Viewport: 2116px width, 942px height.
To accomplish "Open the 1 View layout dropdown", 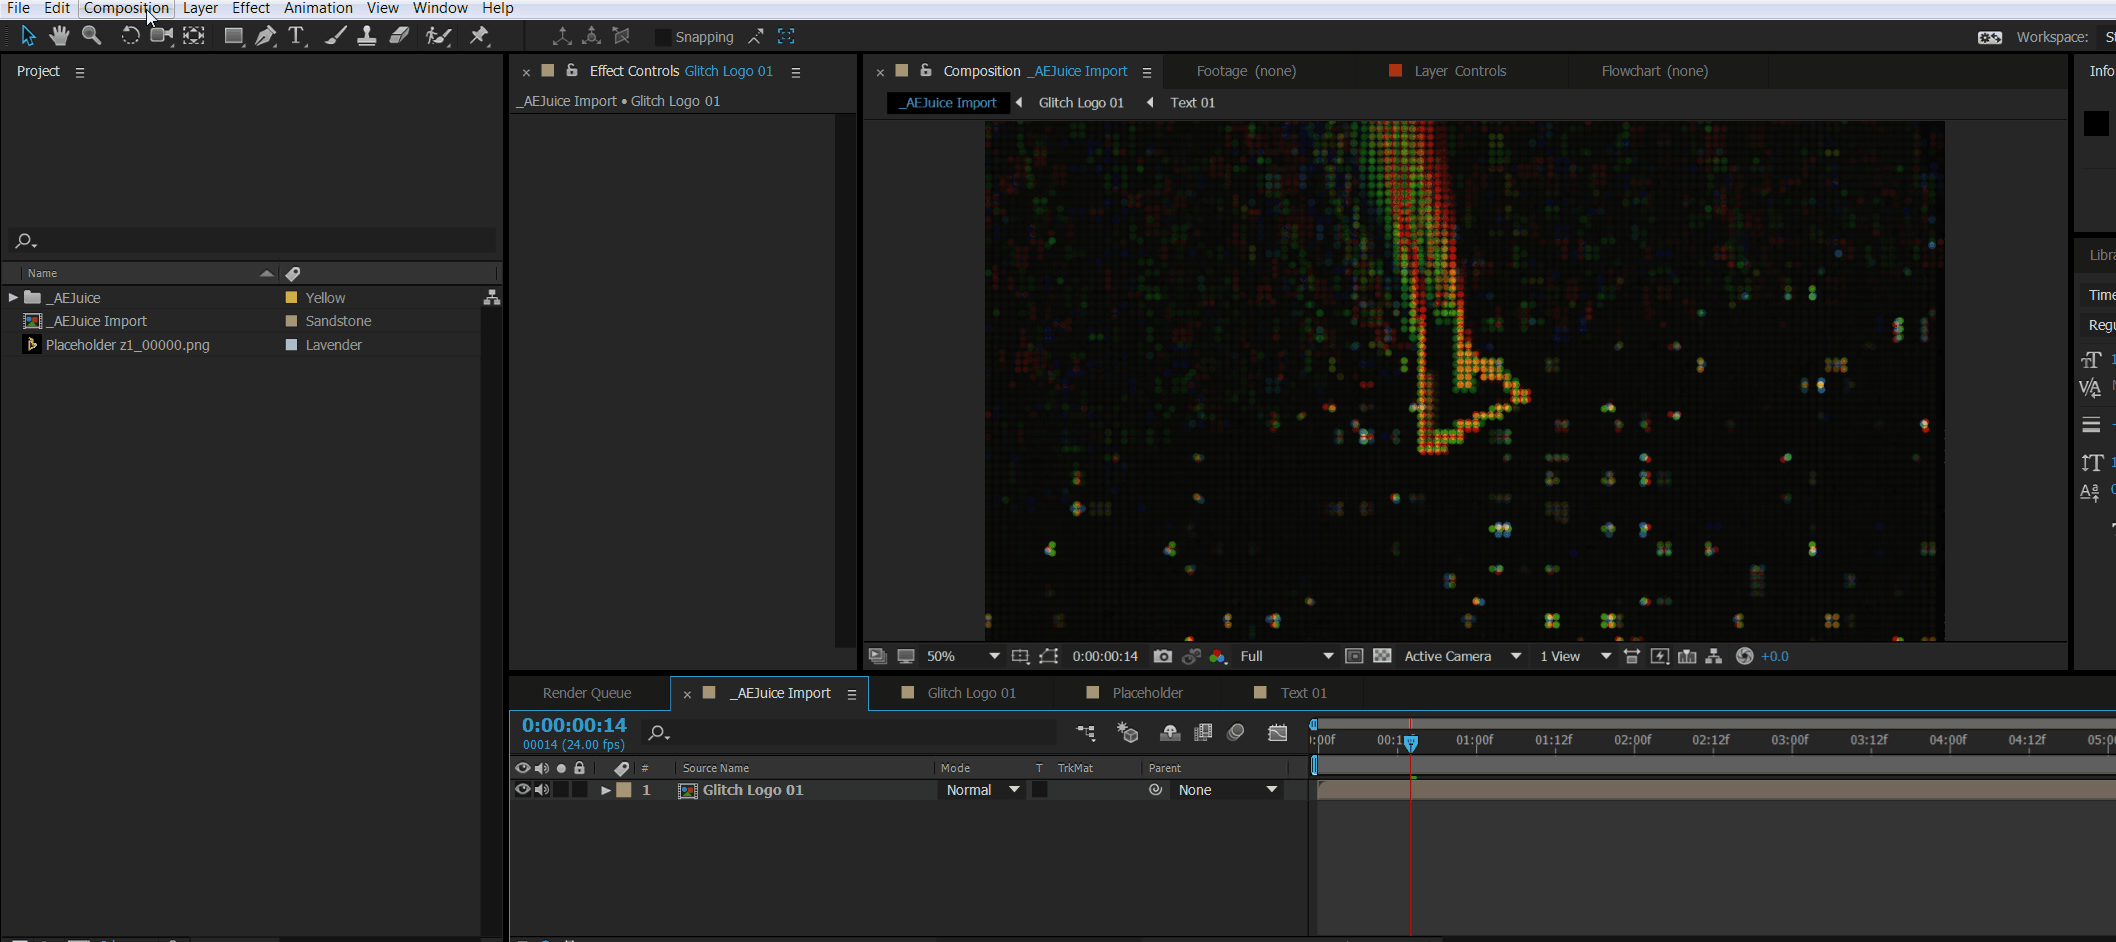I will (1575, 656).
